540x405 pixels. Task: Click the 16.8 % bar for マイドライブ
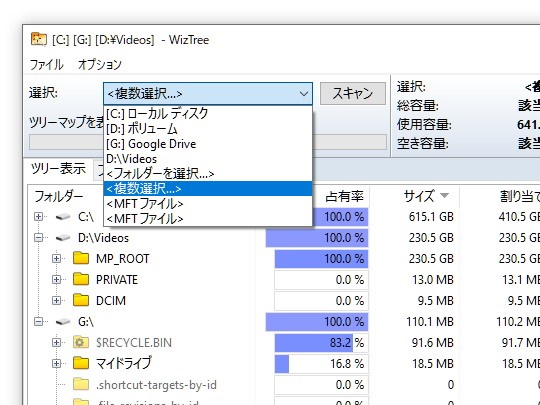click(321, 364)
